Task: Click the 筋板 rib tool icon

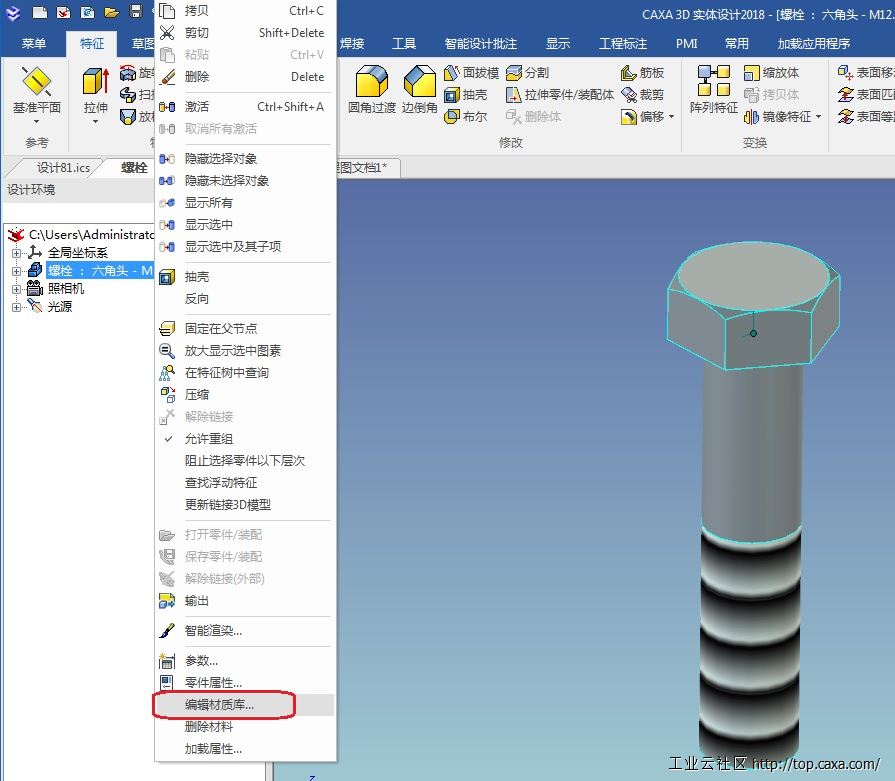Action: tap(629, 73)
